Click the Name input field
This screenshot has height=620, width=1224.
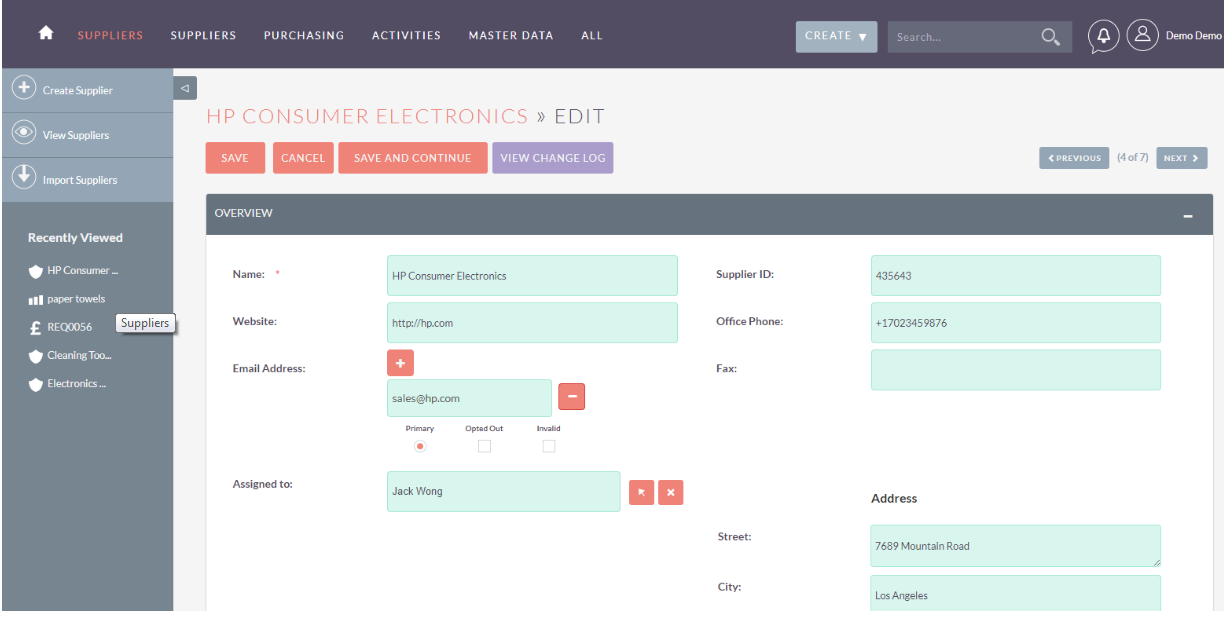(532, 275)
